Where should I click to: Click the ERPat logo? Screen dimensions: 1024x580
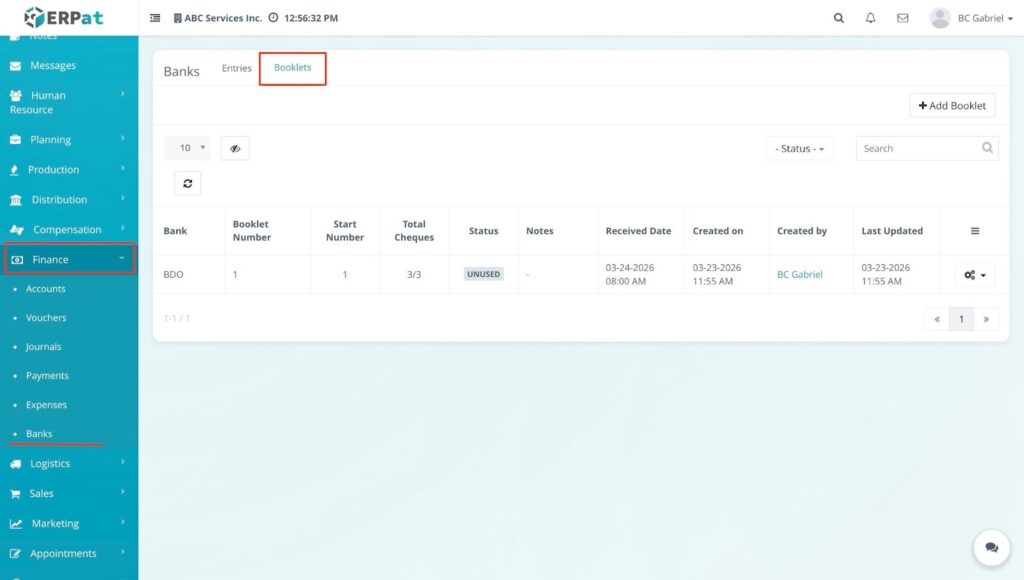[64, 18]
